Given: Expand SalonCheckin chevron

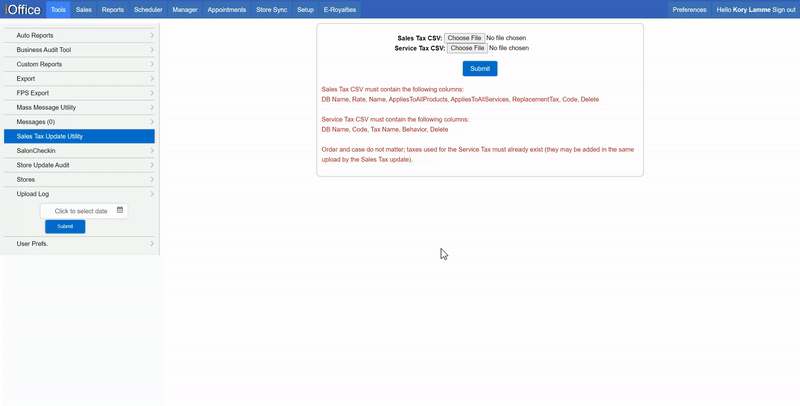Looking at the screenshot, I should point(152,150).
